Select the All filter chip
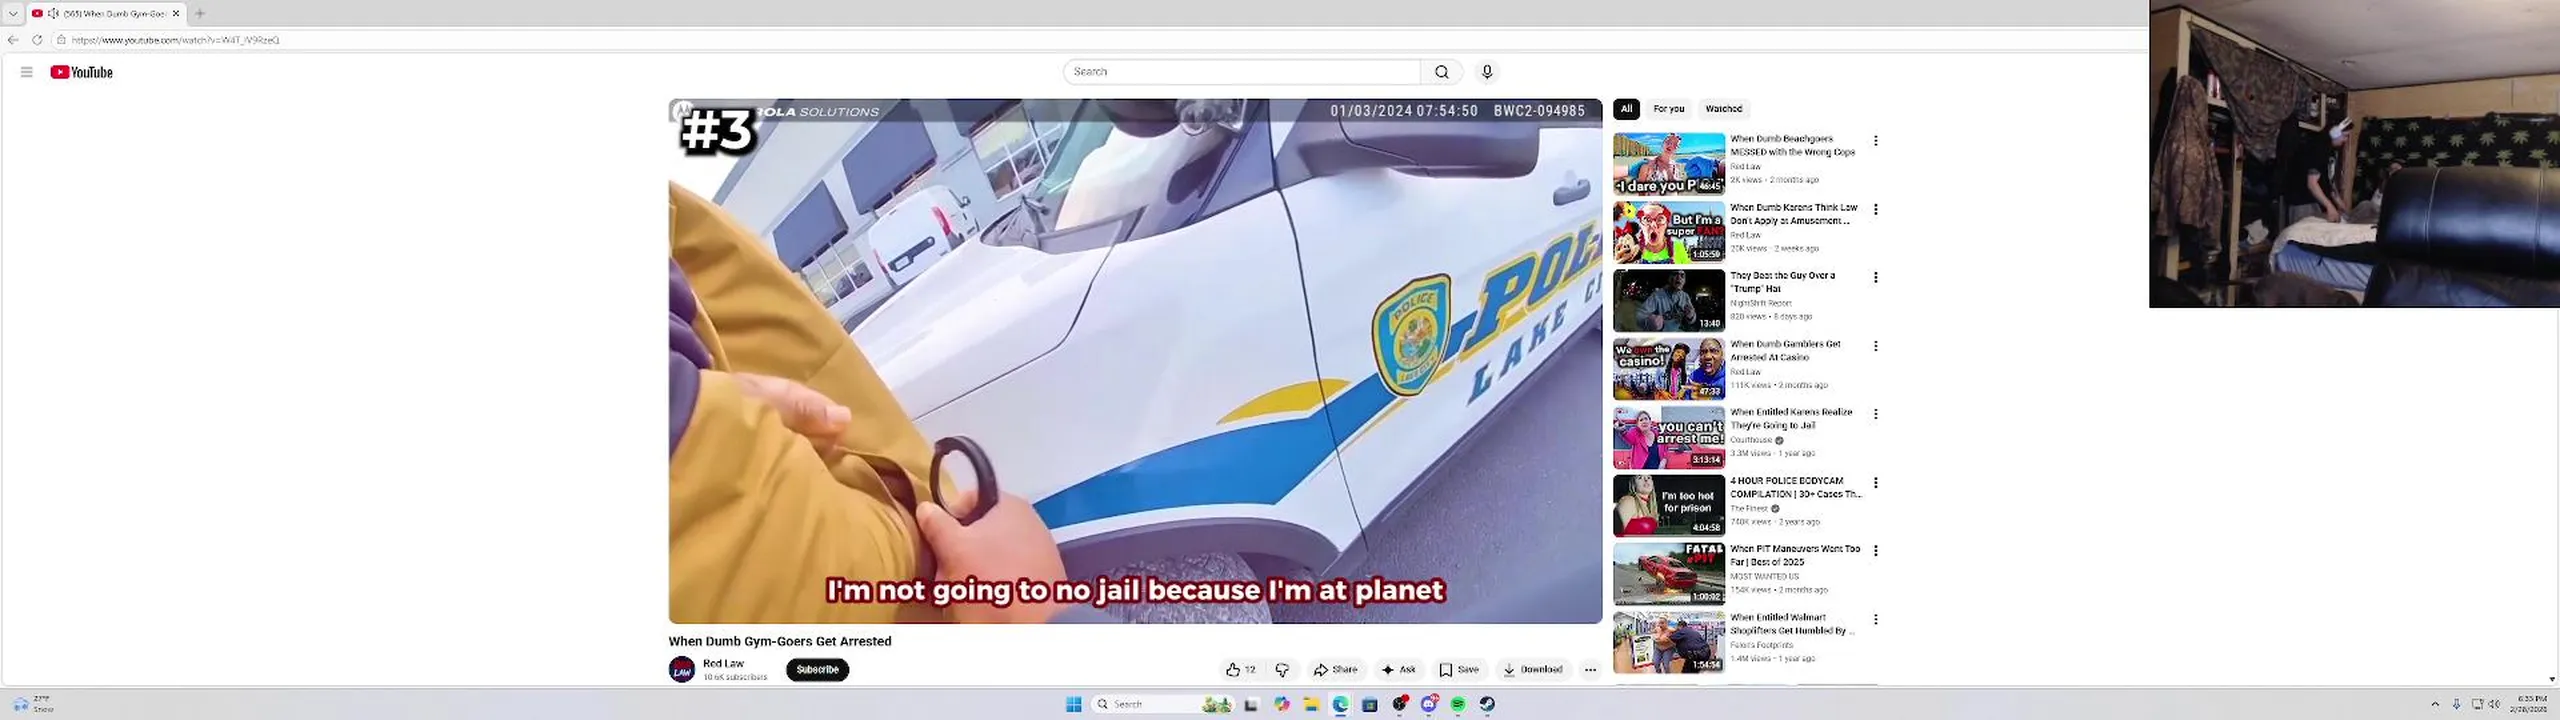 tap(1626, 109)
